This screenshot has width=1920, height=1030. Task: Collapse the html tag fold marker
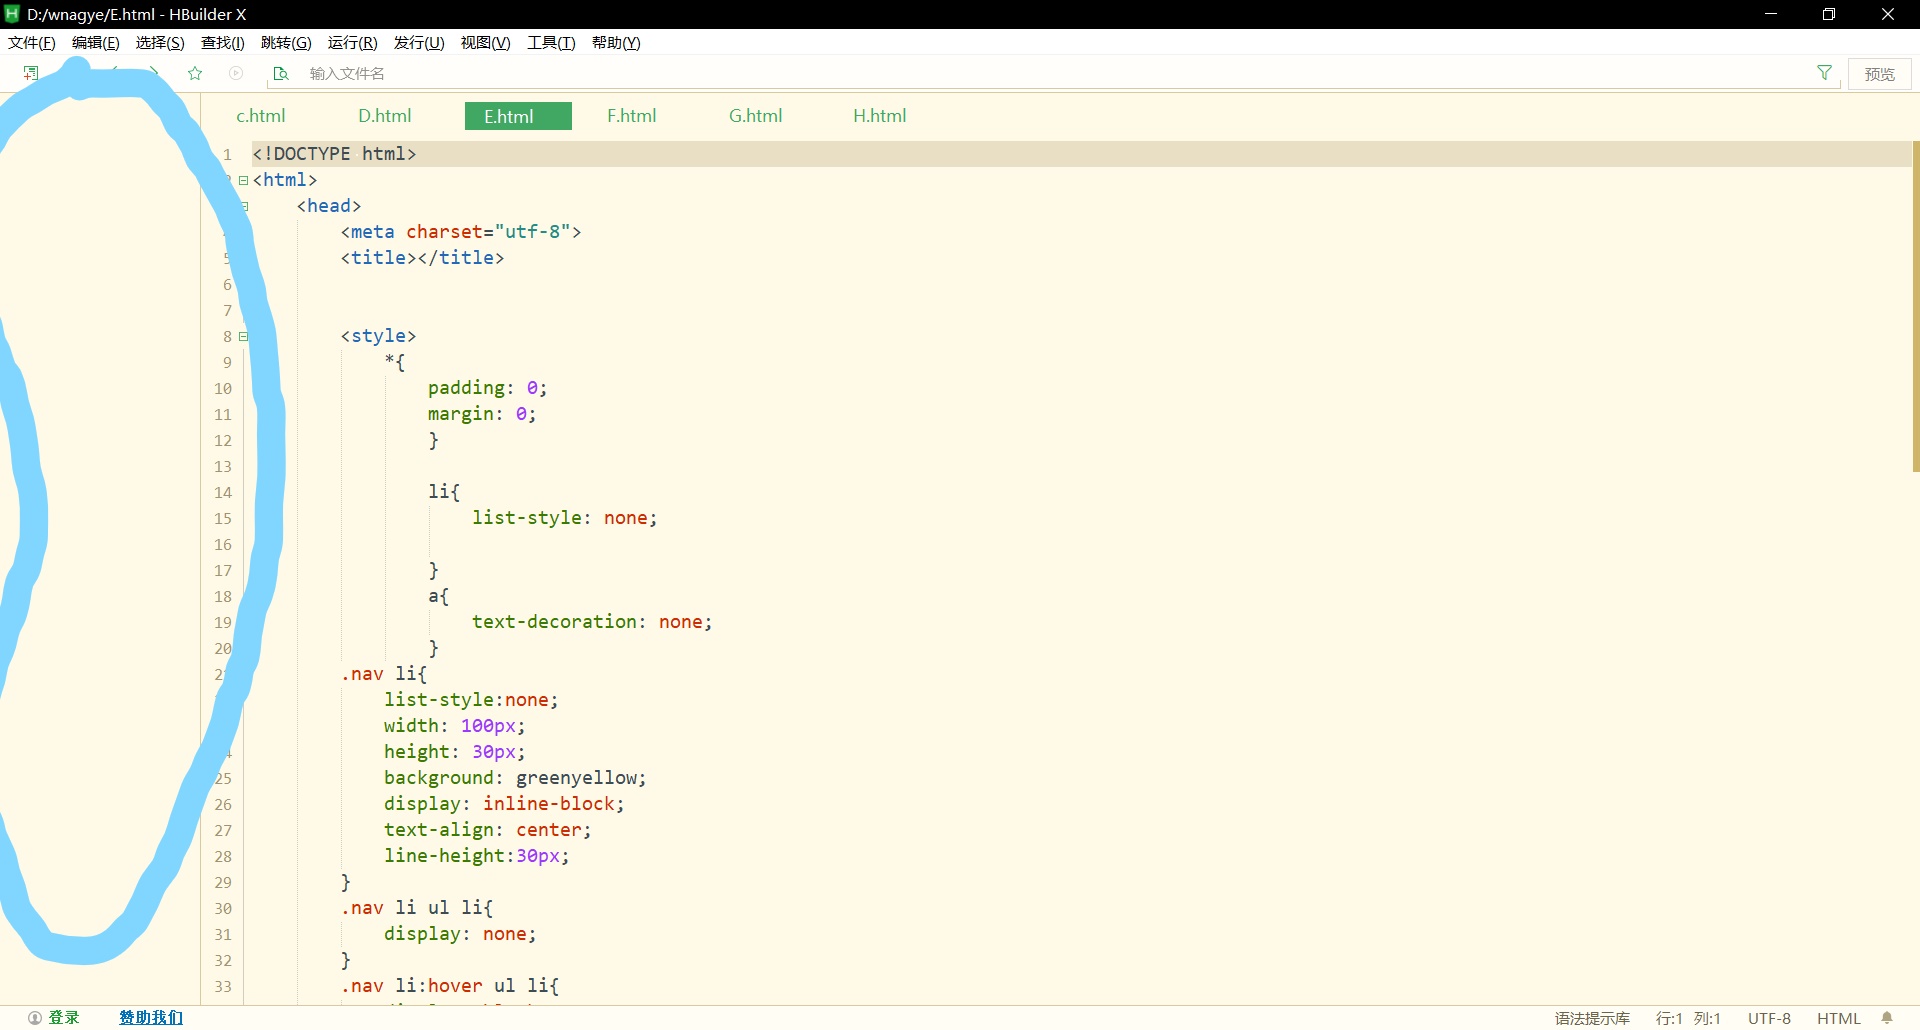coord(243,180)
